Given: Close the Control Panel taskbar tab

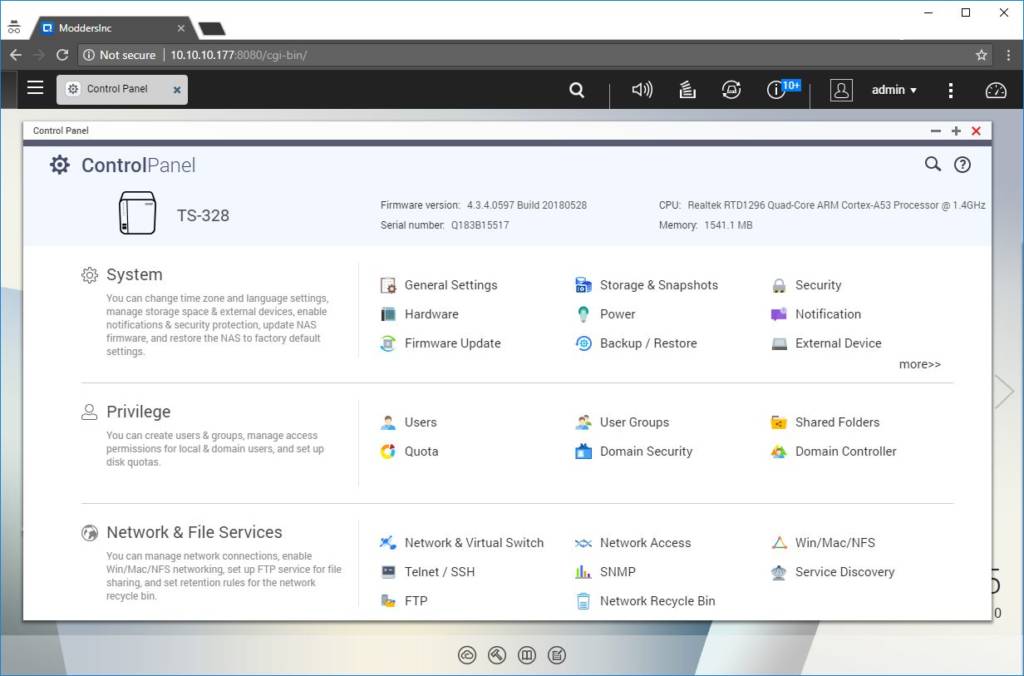Looking at the screenshot, I should pyautogui.click(x=177, y=90).
